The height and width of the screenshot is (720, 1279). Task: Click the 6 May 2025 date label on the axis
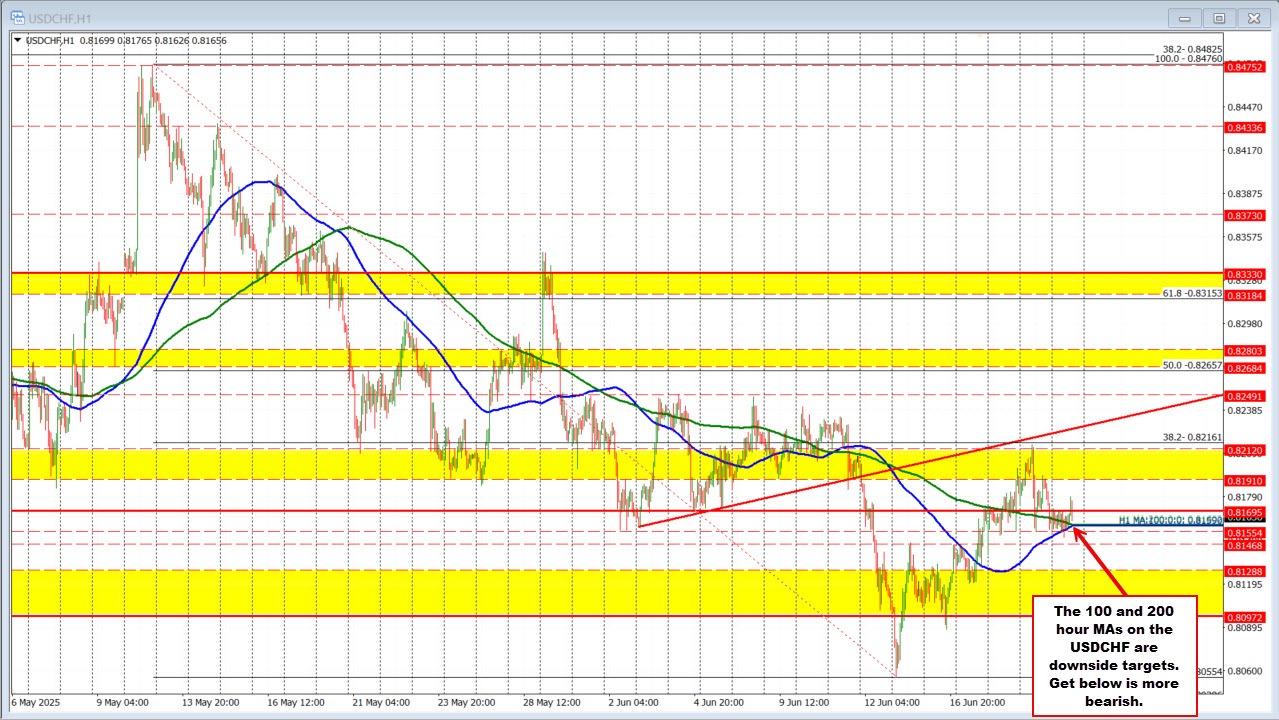click(x=33, y=703)
